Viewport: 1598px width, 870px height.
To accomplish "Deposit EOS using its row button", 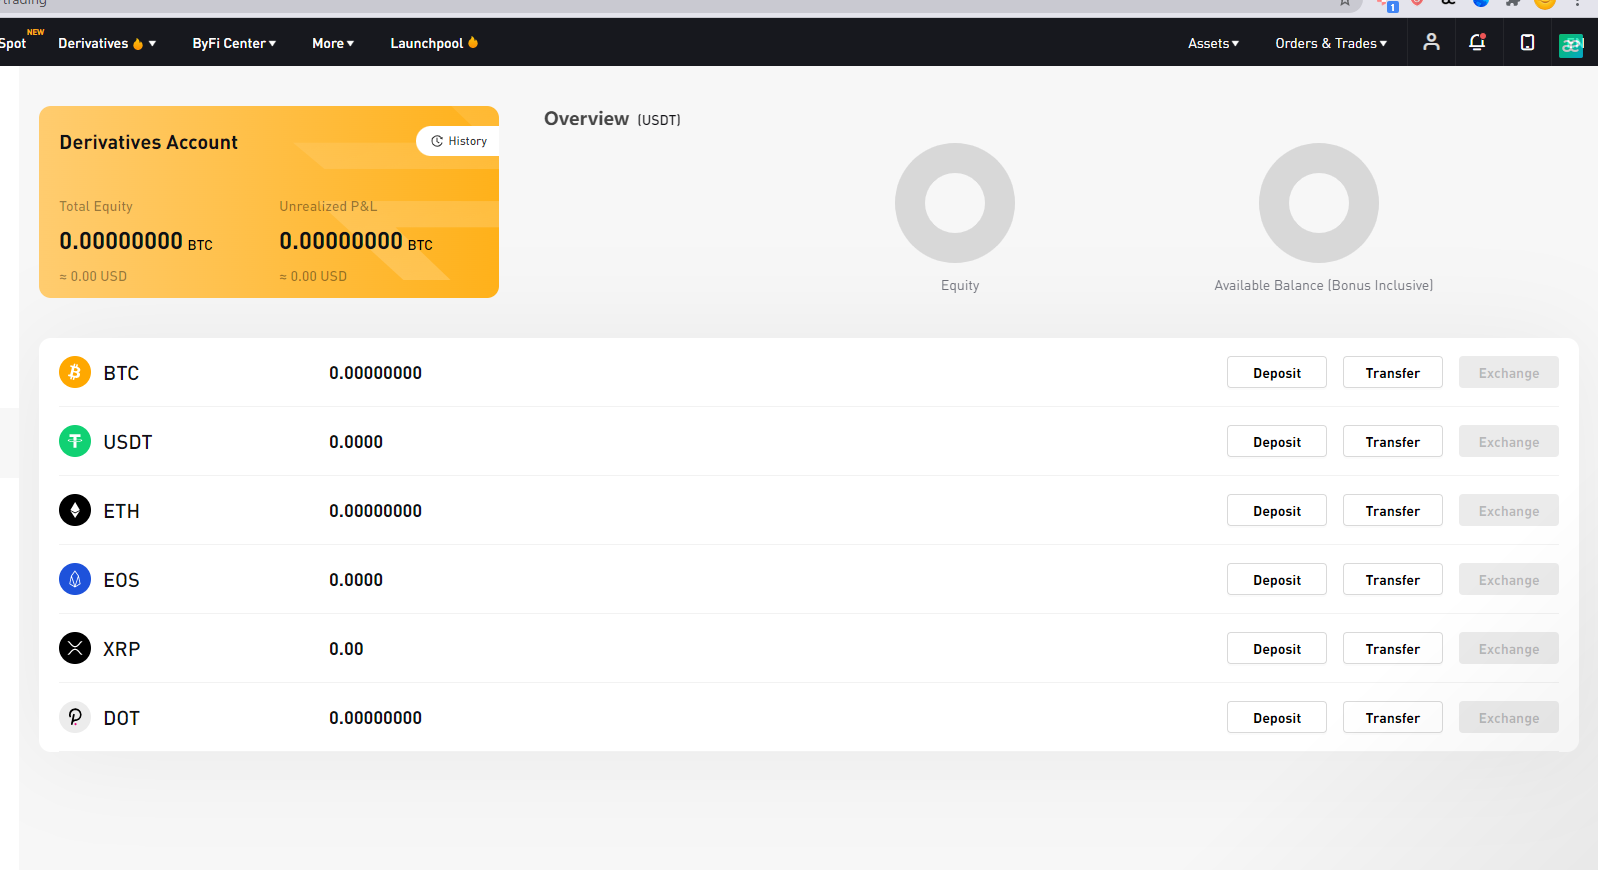I will pyautogui.click(x=1277, y=579).
